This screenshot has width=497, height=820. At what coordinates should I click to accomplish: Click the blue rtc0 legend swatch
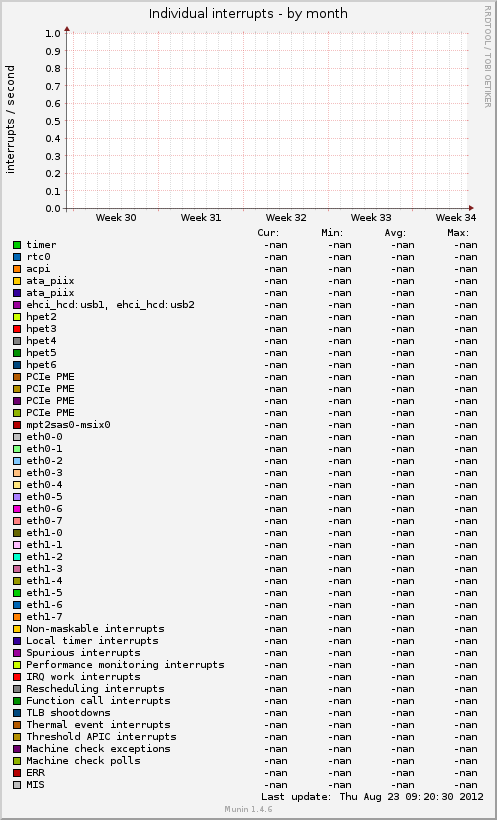coord(17,257)
